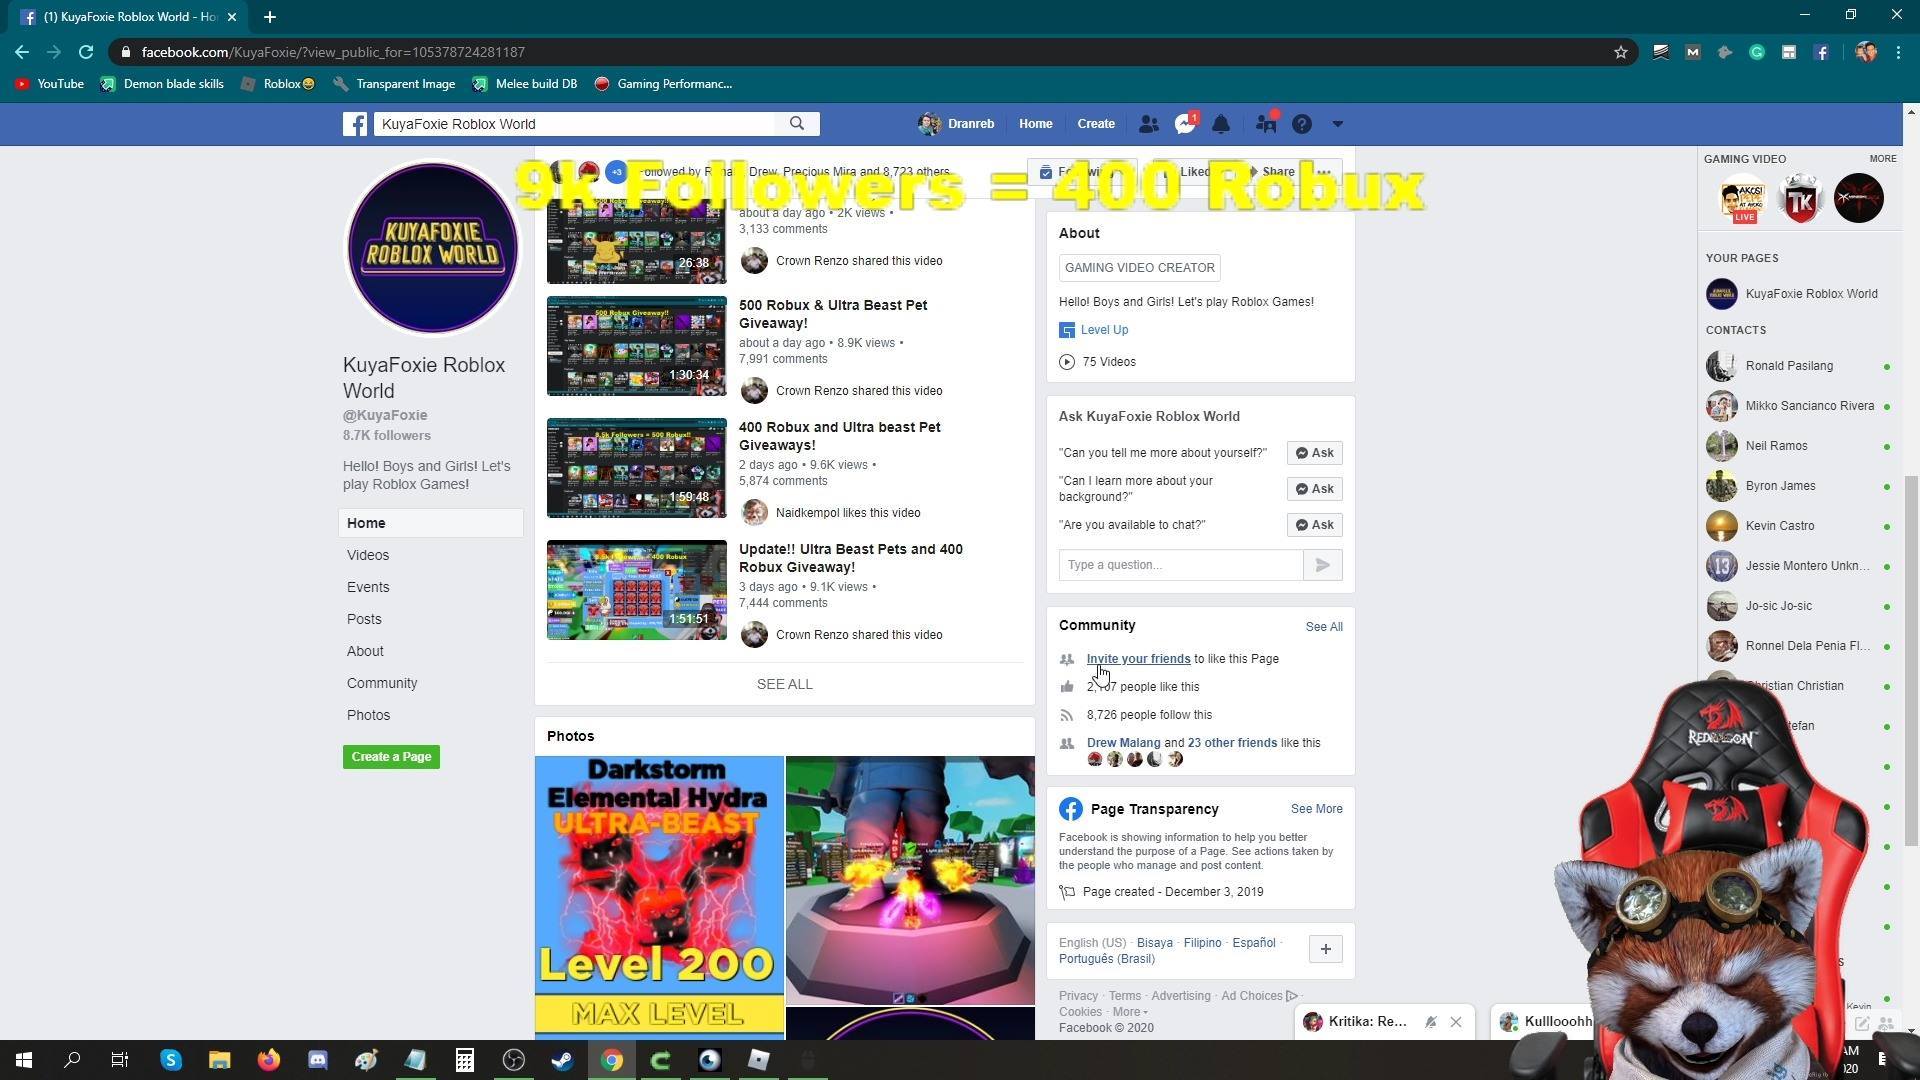Click See All in the Community box
Image resolution: width=1920 pixels, height=1080 pixels.
(x=1324, y=627)
